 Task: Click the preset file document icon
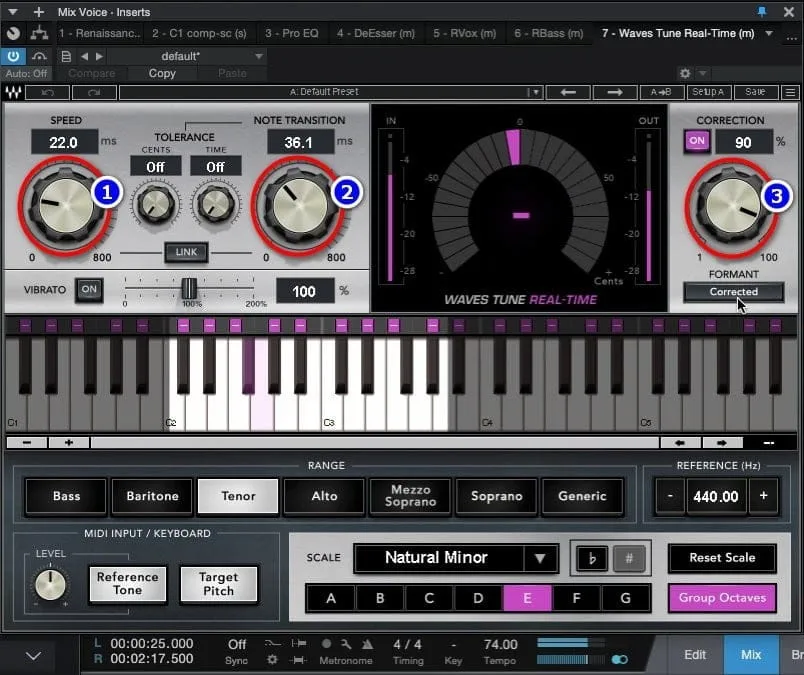66,56
